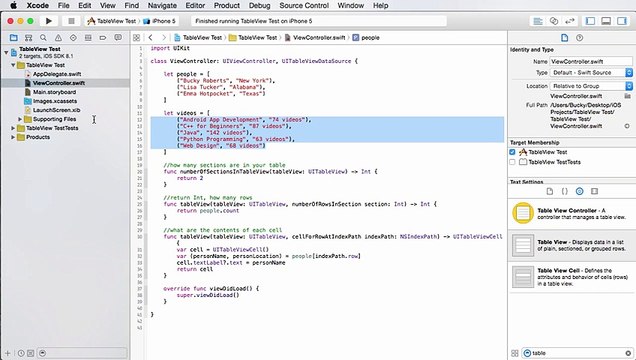Open the Debug menu
The width and height of the screenshot is (636, 360).
click(260, 6)
